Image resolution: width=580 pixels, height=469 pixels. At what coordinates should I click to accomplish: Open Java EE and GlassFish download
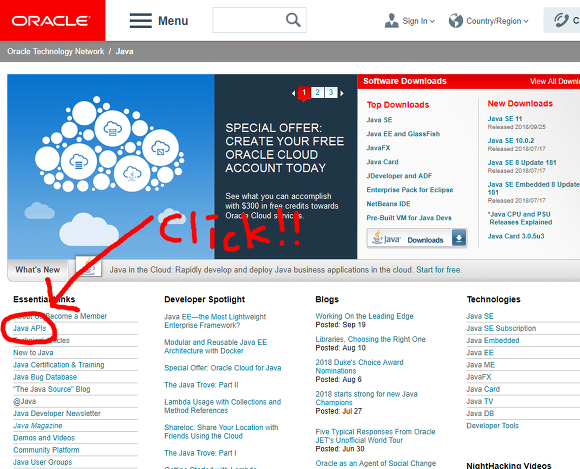[403, 134]
